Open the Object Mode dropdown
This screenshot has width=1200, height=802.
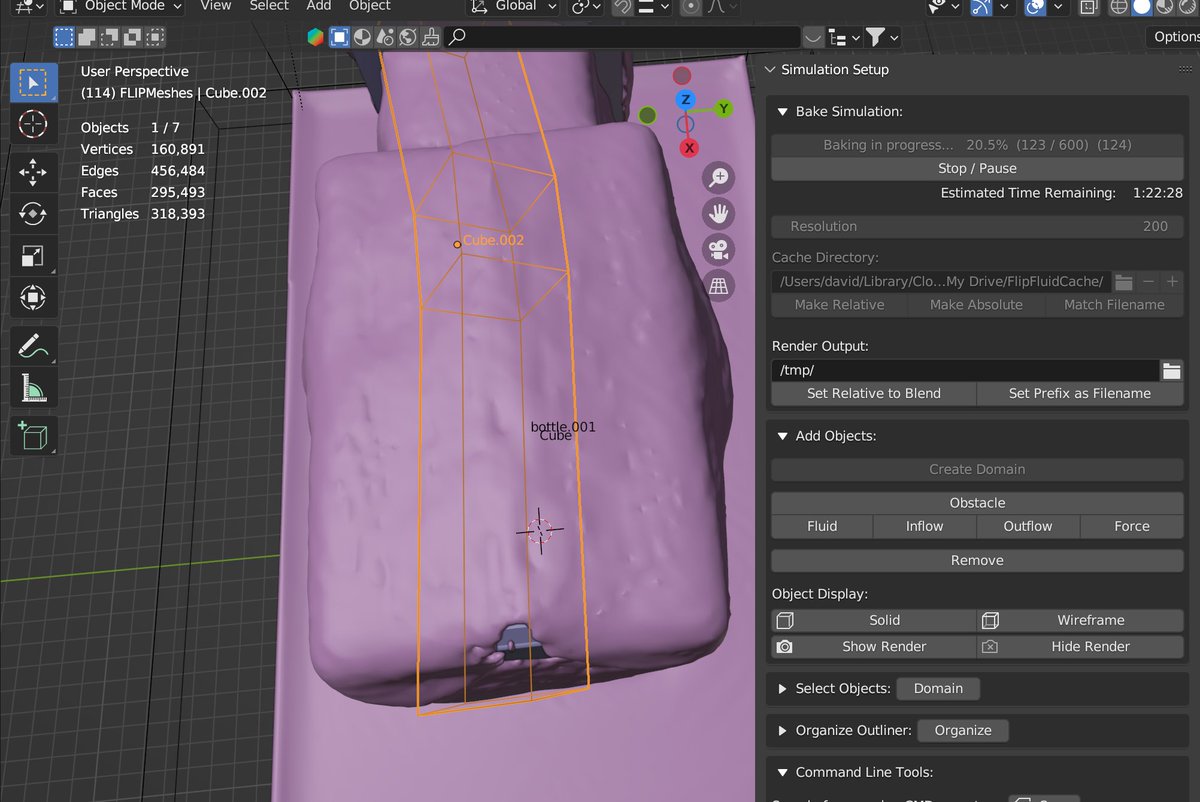pyautogui.click(x=120, y=7)
